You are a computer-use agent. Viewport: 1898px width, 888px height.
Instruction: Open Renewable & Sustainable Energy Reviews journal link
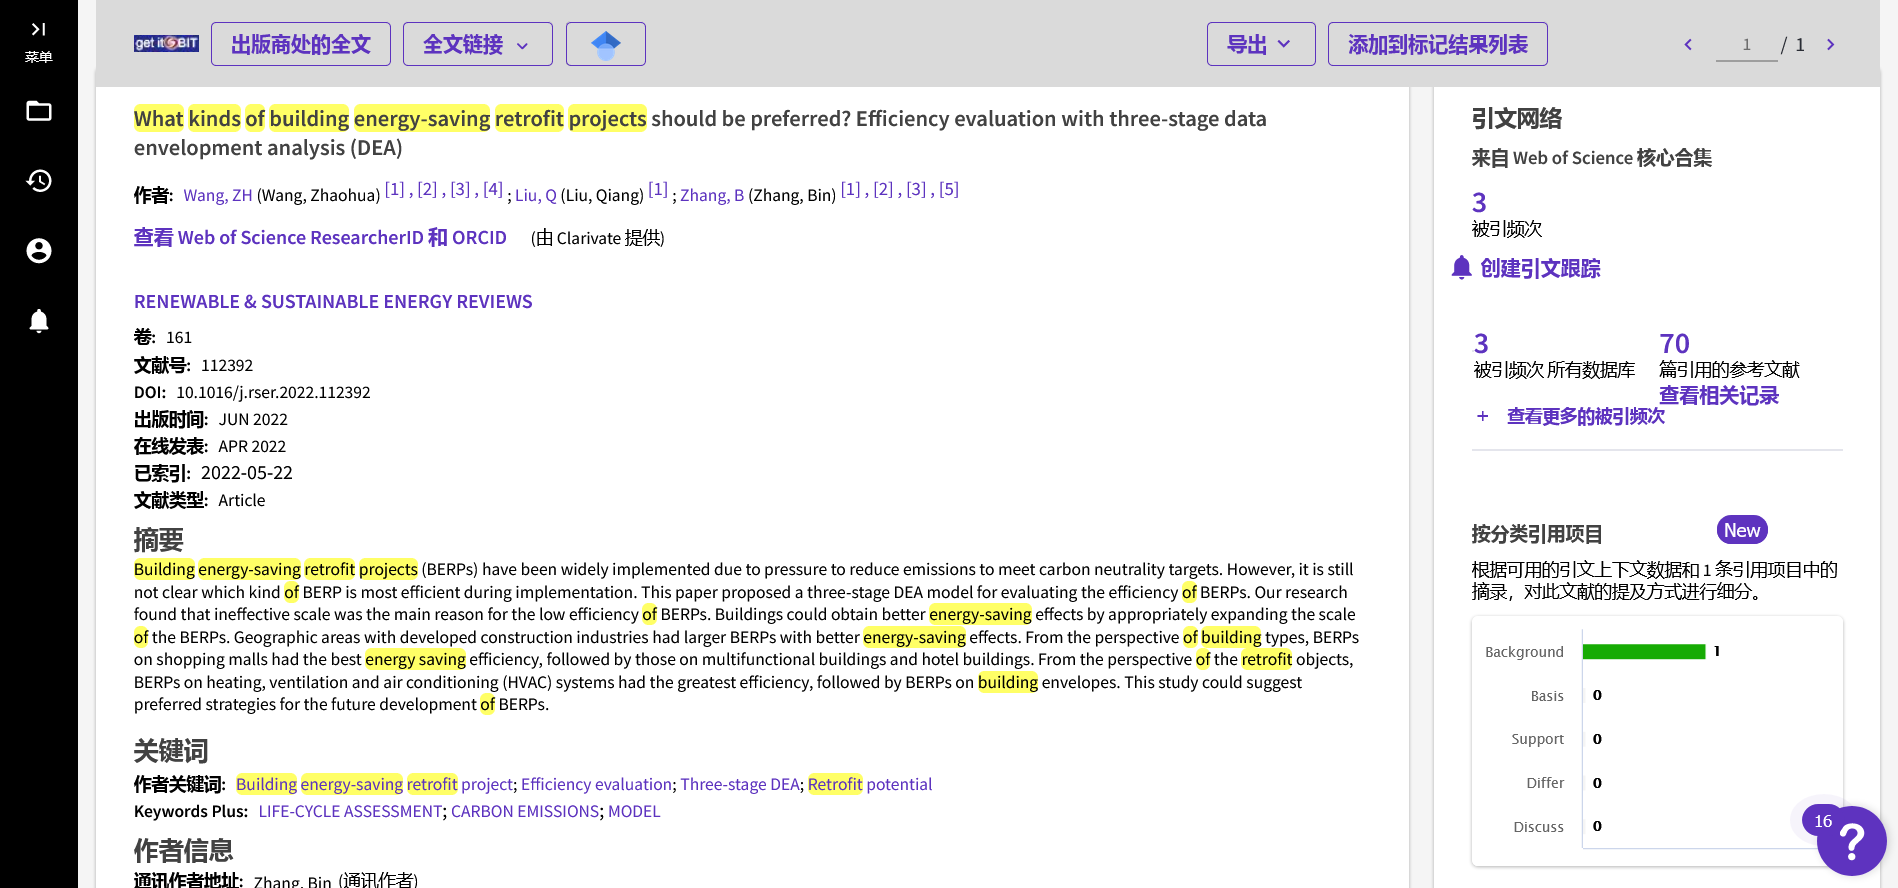point(333,302)
